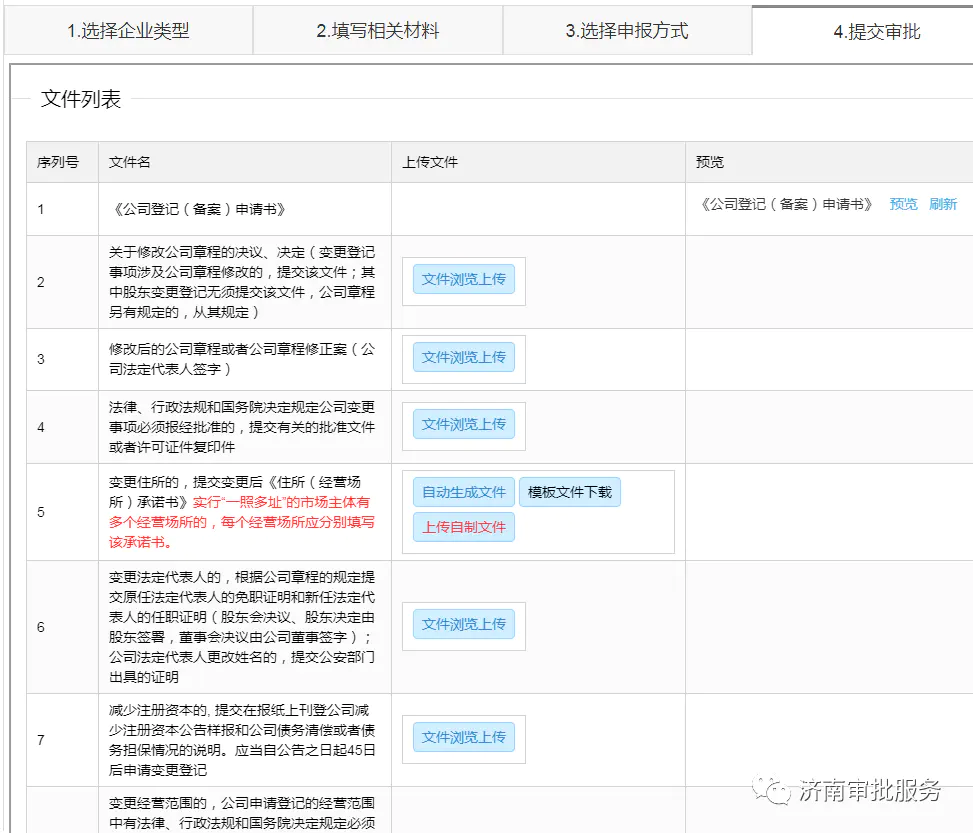Click 刷新 to refresh the application form preview

pos(945,203)
